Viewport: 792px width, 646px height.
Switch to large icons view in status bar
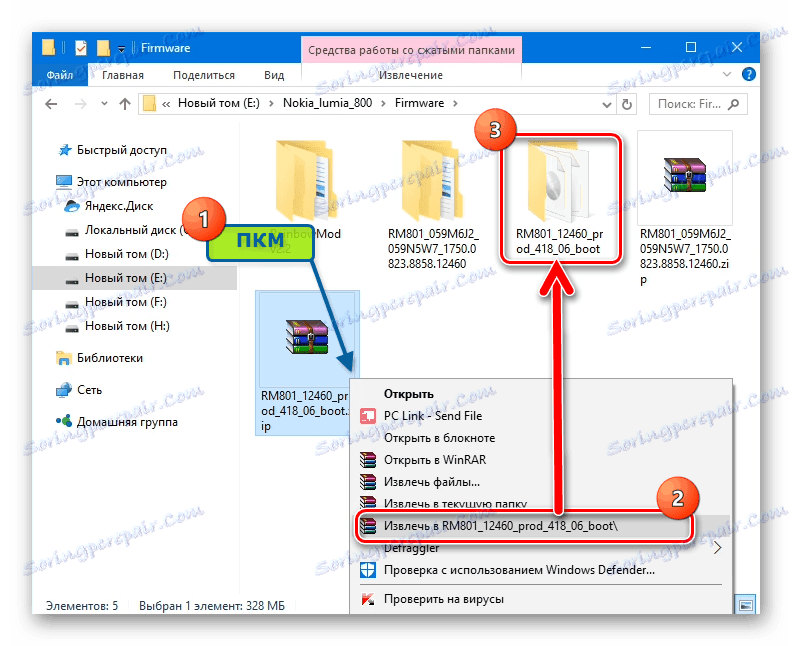746,605
